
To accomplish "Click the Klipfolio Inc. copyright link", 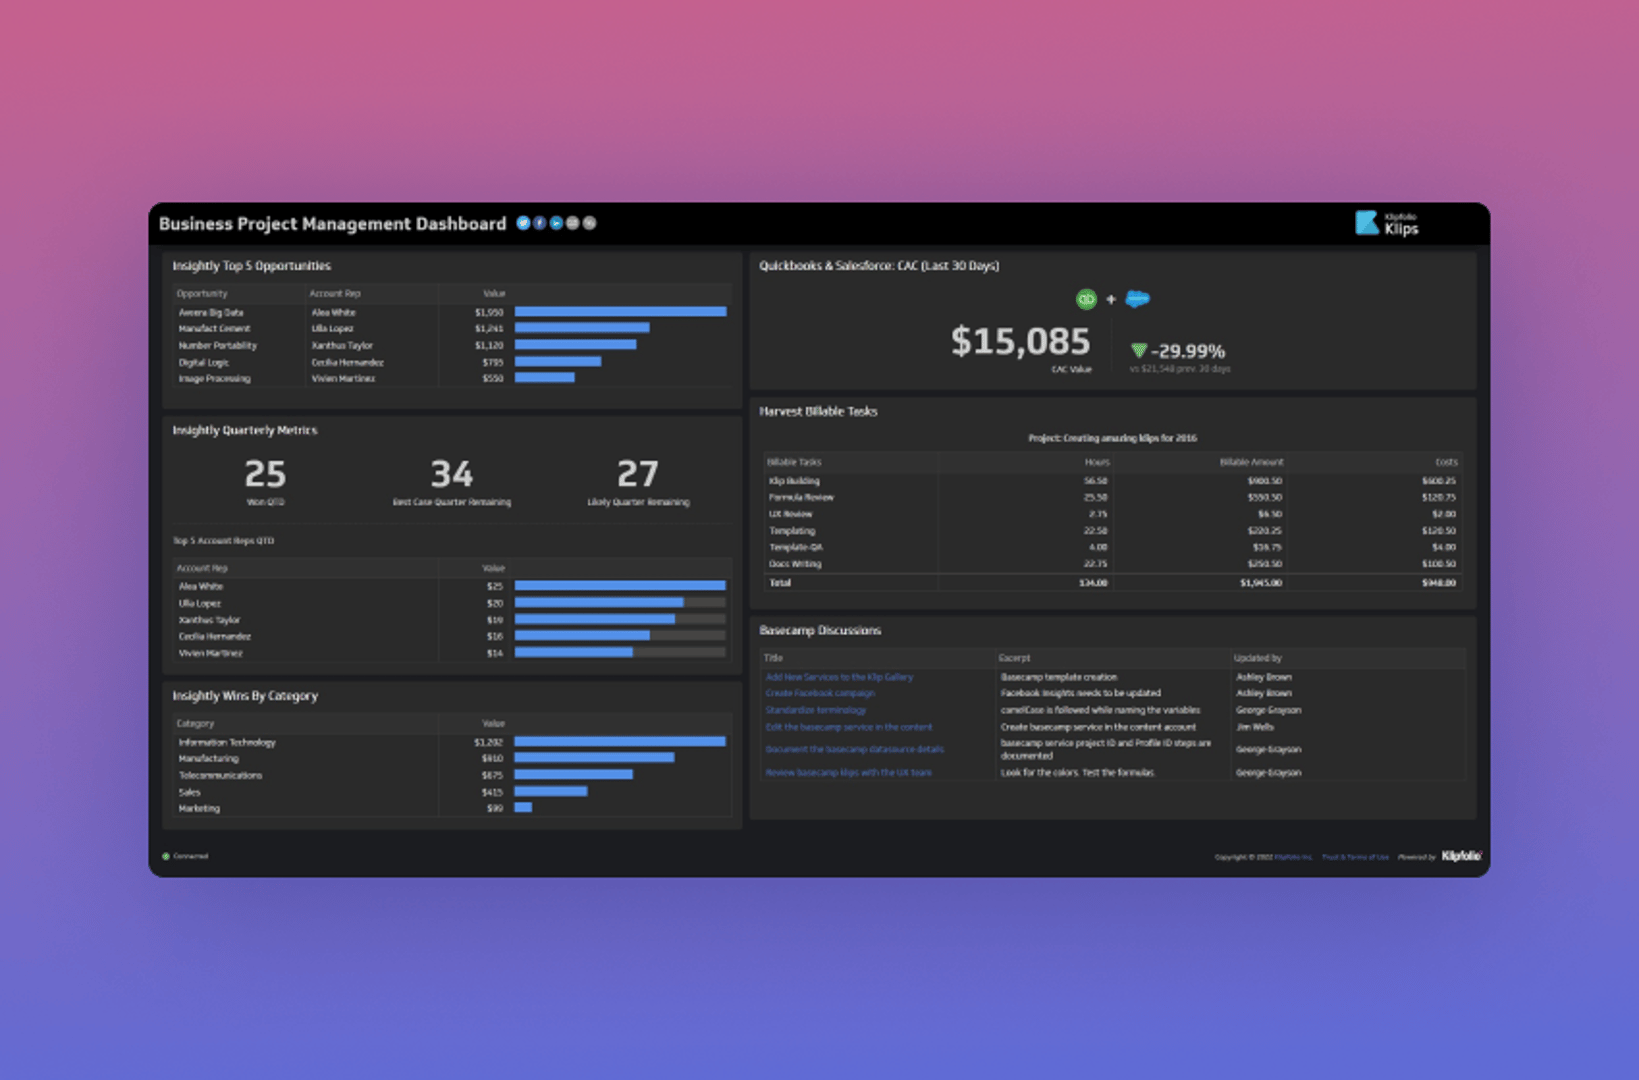I will point(1293,856).
